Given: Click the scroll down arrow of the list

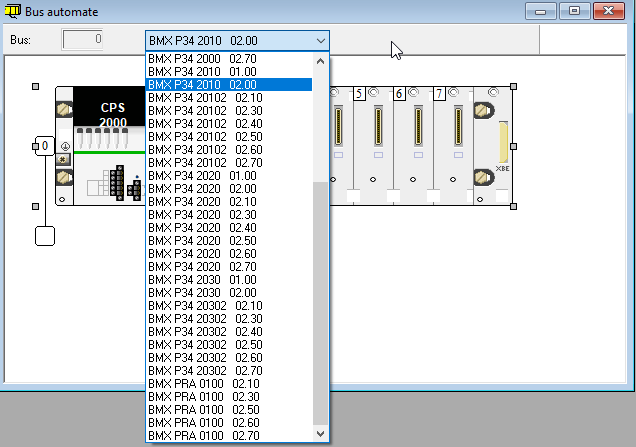Looking at the screenshot, I should pos(321,435).
